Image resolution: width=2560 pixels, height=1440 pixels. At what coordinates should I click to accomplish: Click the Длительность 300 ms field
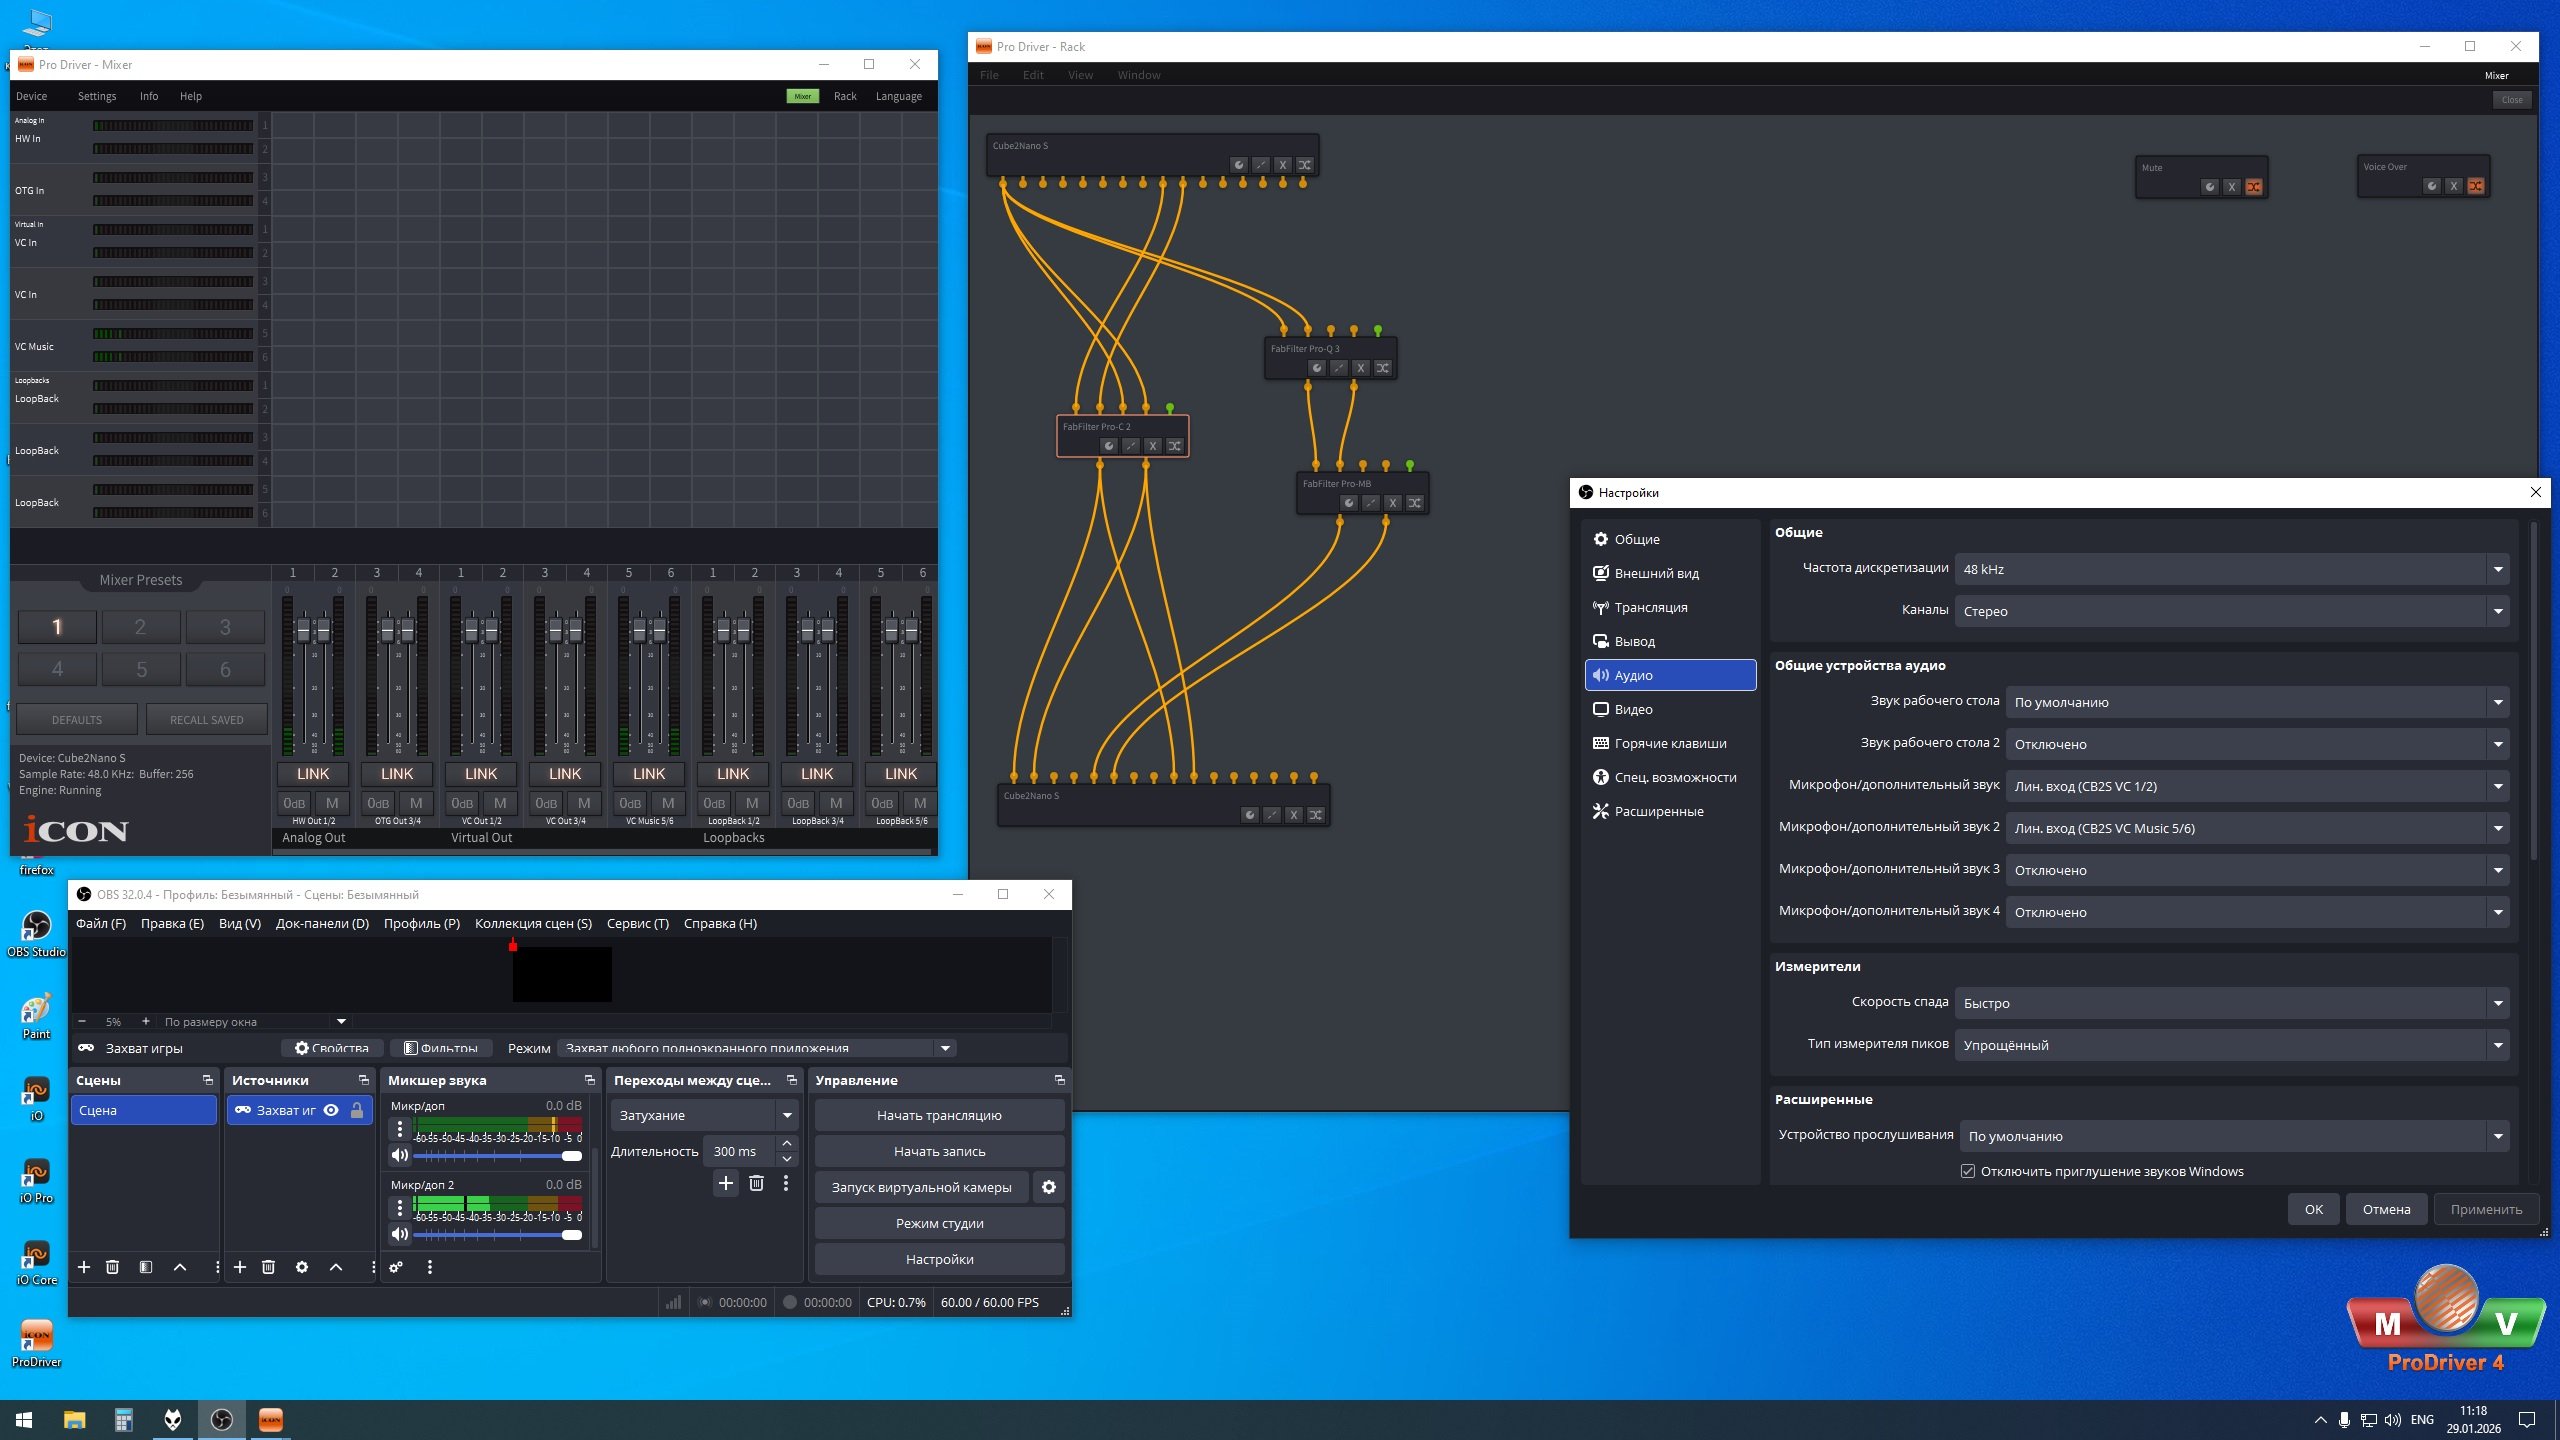pos(738,1151)
